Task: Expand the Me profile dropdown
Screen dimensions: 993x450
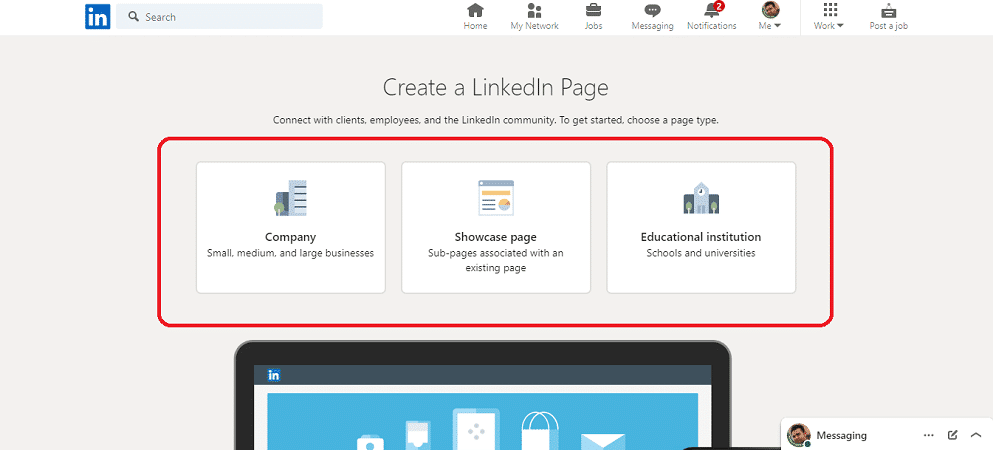Action: [770, 17]
